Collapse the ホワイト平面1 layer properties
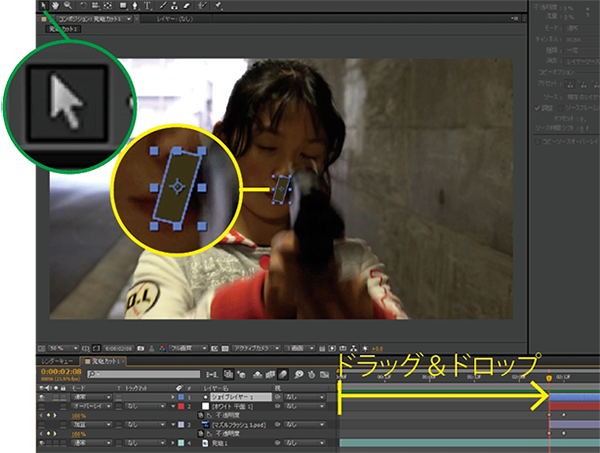 click(173, 406)
